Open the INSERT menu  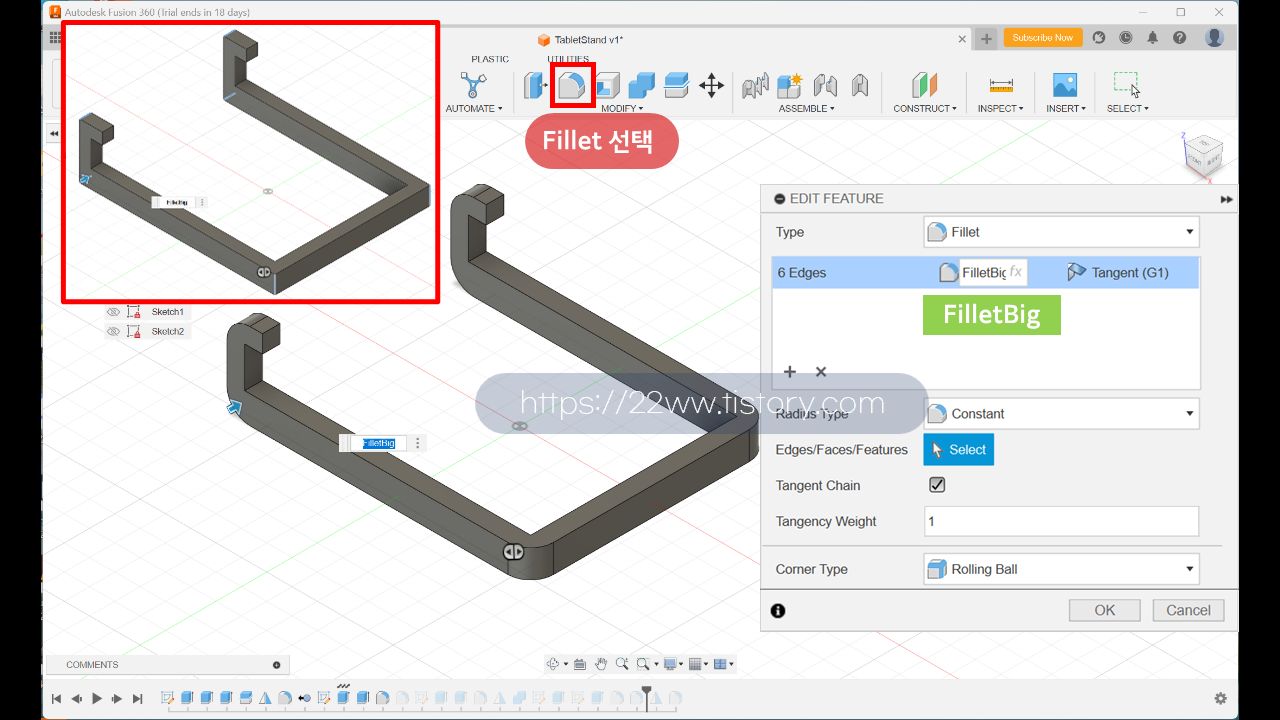click(x=1066, y=108)
